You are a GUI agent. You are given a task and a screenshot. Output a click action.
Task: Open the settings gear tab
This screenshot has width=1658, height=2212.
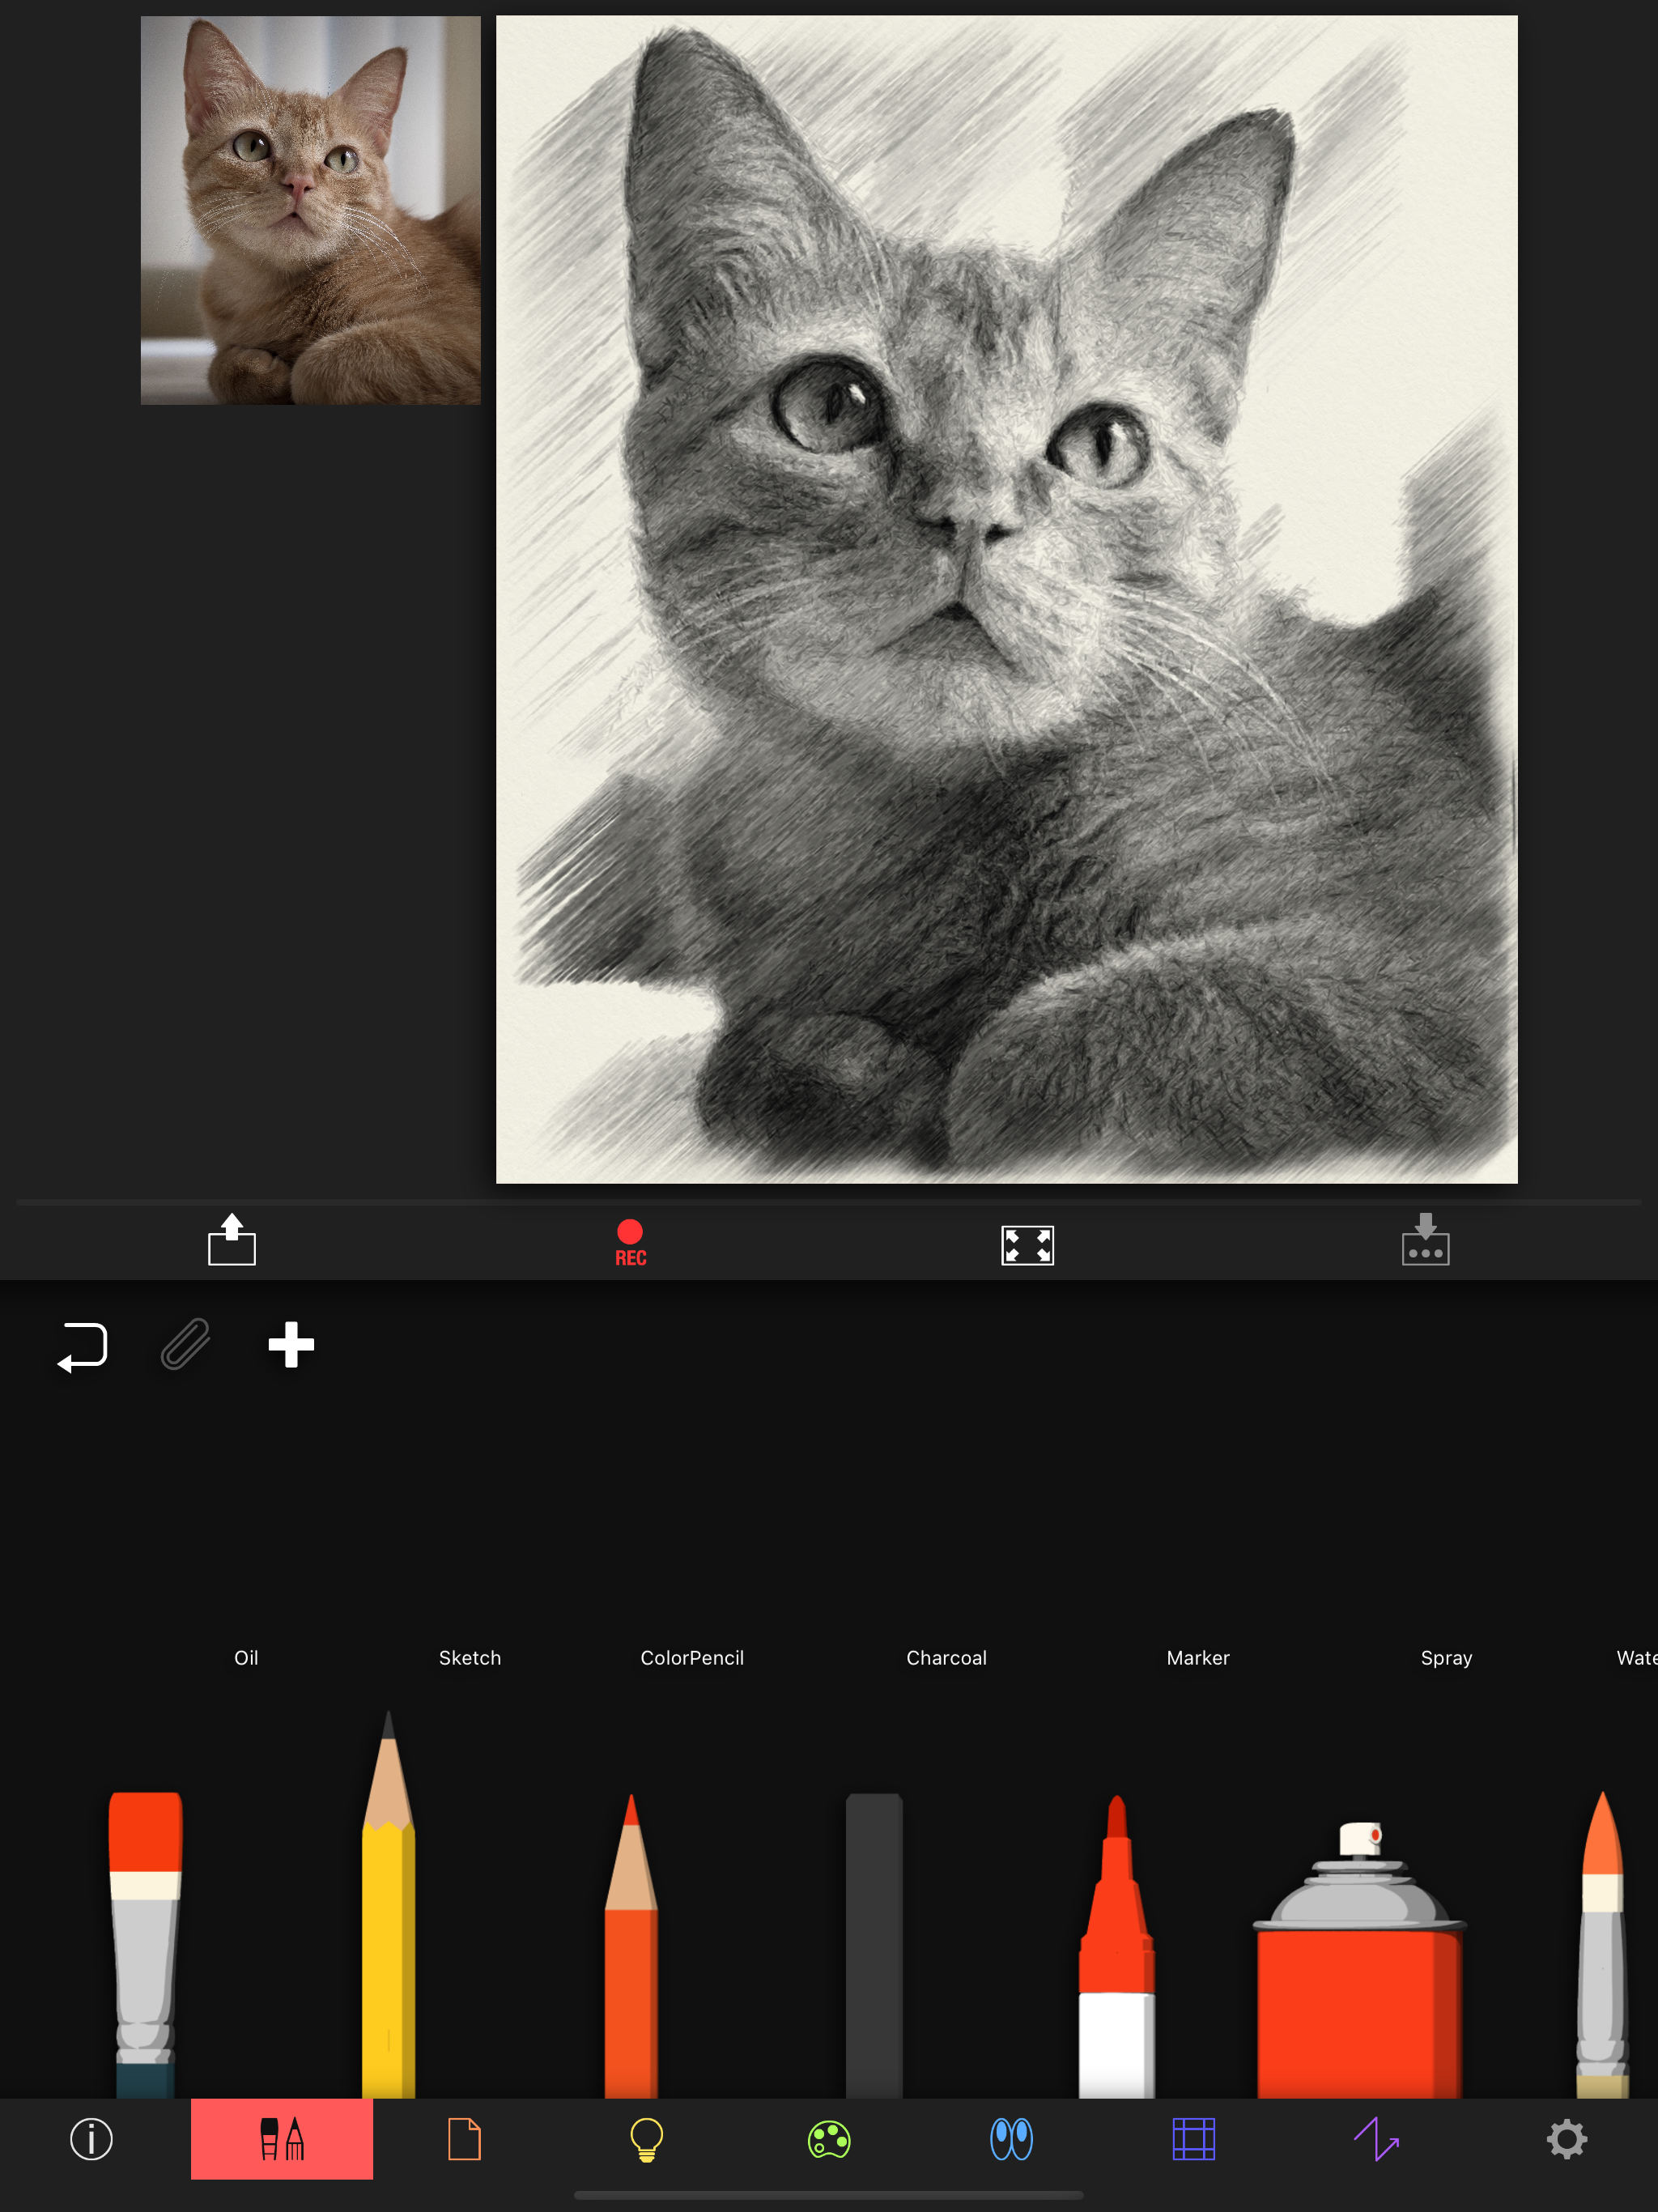click(1566, 2139)
